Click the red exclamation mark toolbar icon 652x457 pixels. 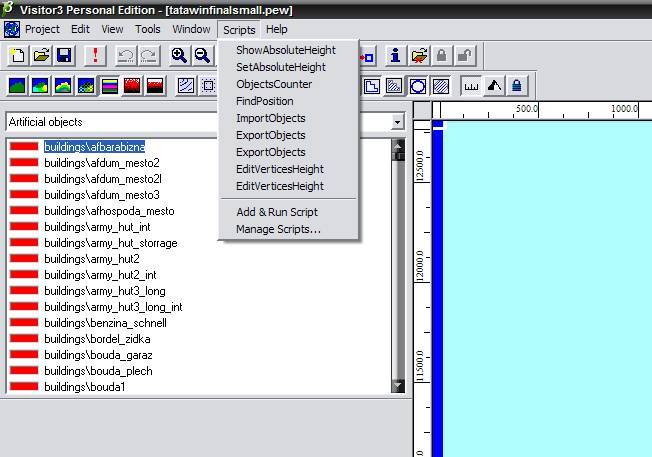click(95, 55)
